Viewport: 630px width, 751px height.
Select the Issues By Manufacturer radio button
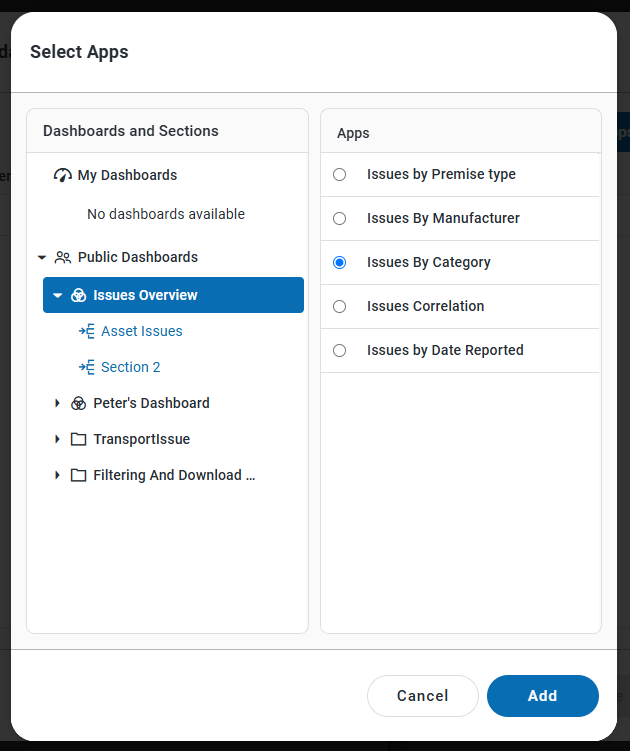click(x=340, y=218)
